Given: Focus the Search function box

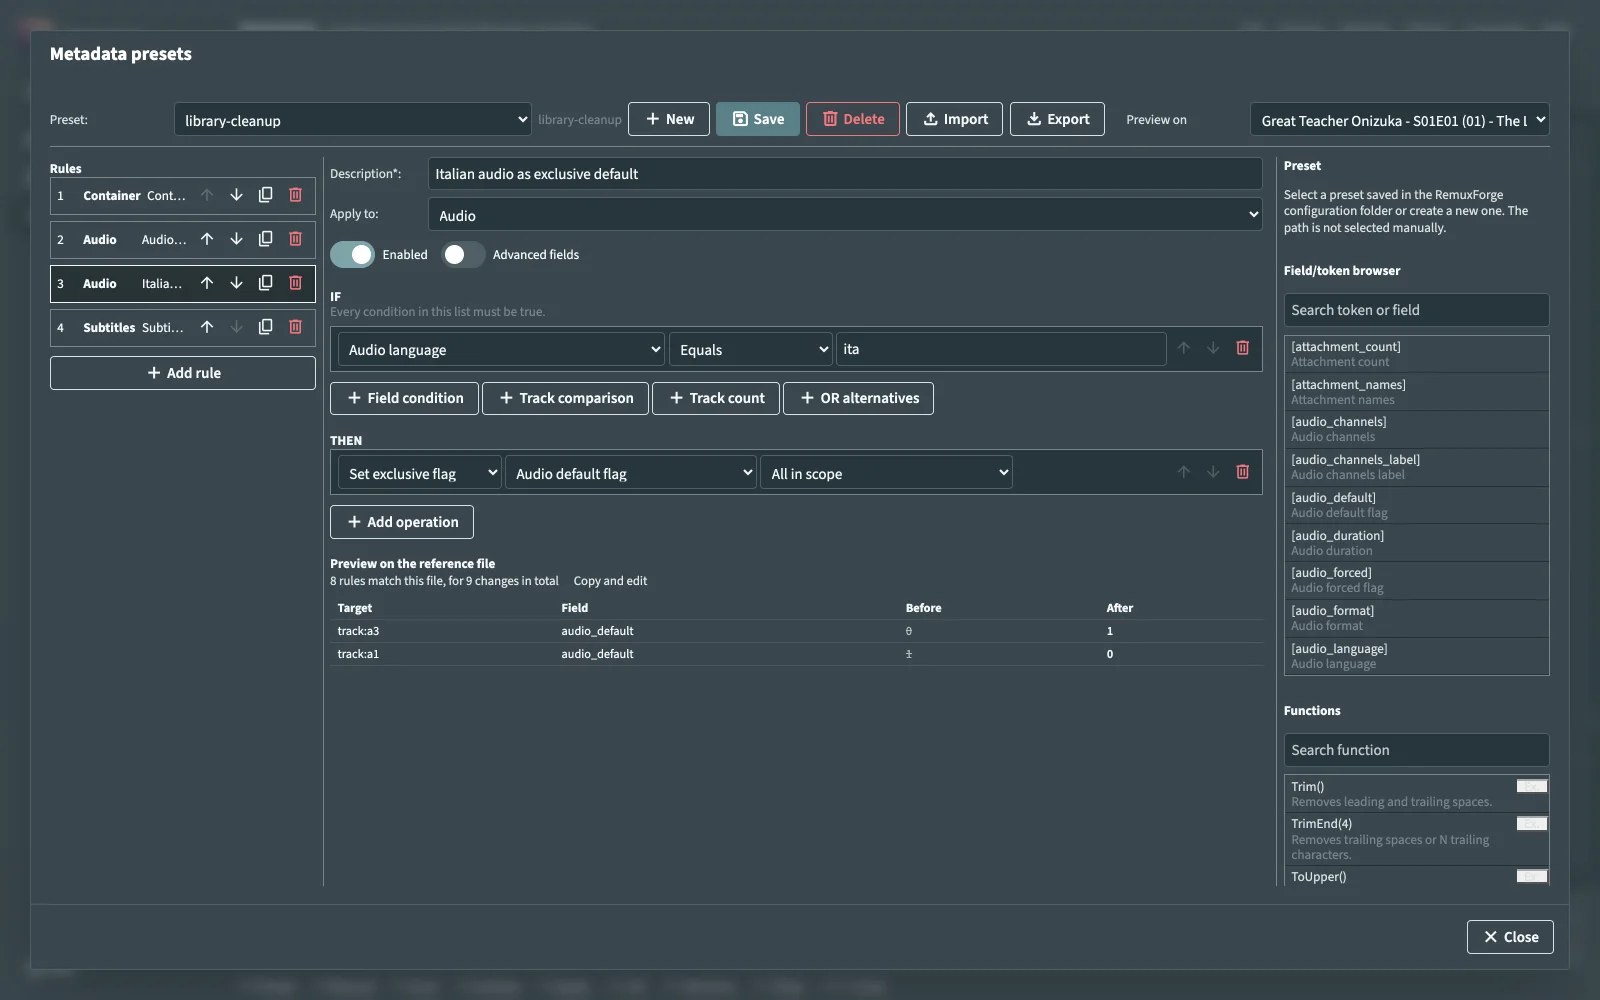Looking at the screenshot, I should (x=1416, y=750).
